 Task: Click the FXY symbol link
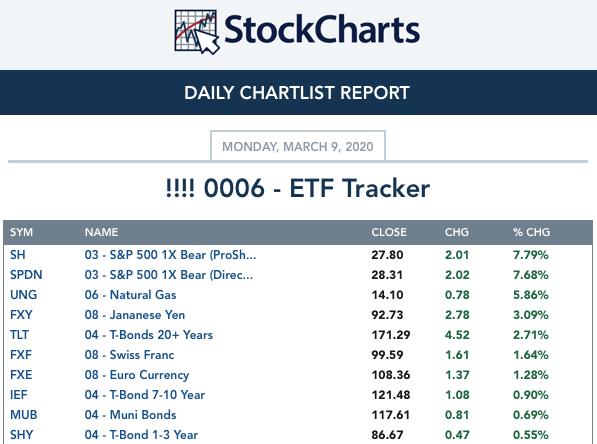21,315
